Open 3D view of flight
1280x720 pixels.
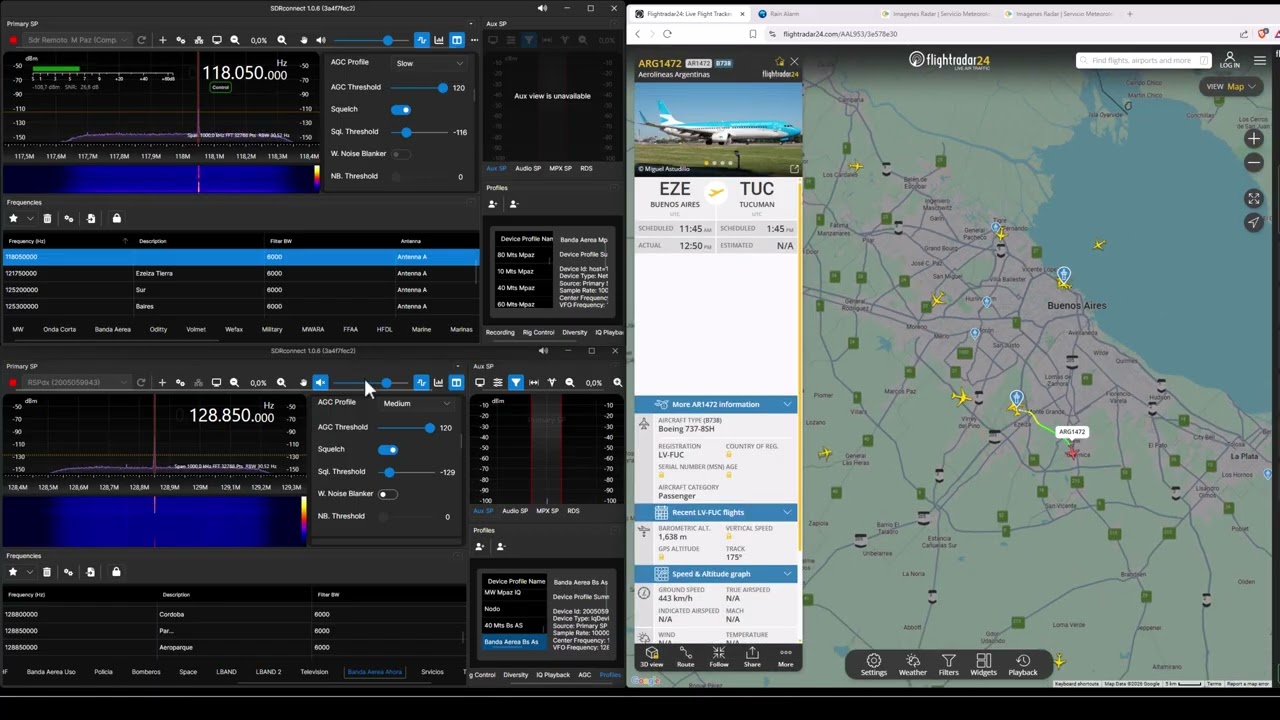(652, 657)
